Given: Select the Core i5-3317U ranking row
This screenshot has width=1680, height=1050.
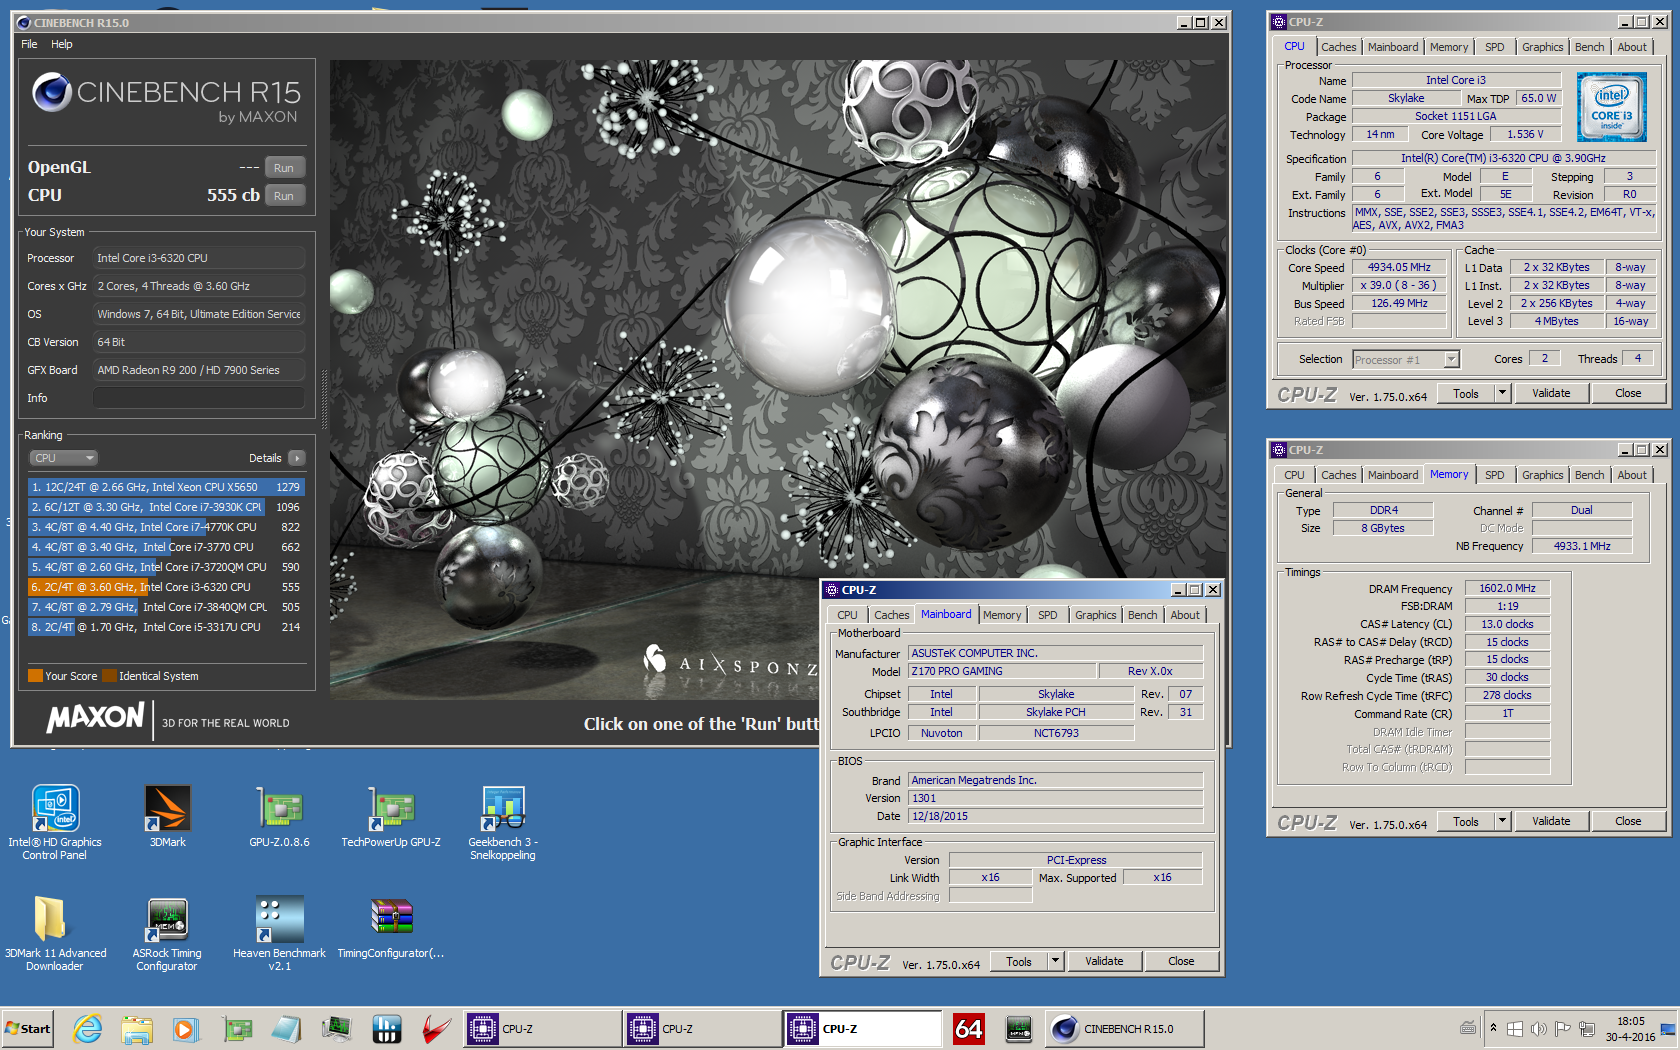Looking at the screenshot, I should tap(166, 627).
